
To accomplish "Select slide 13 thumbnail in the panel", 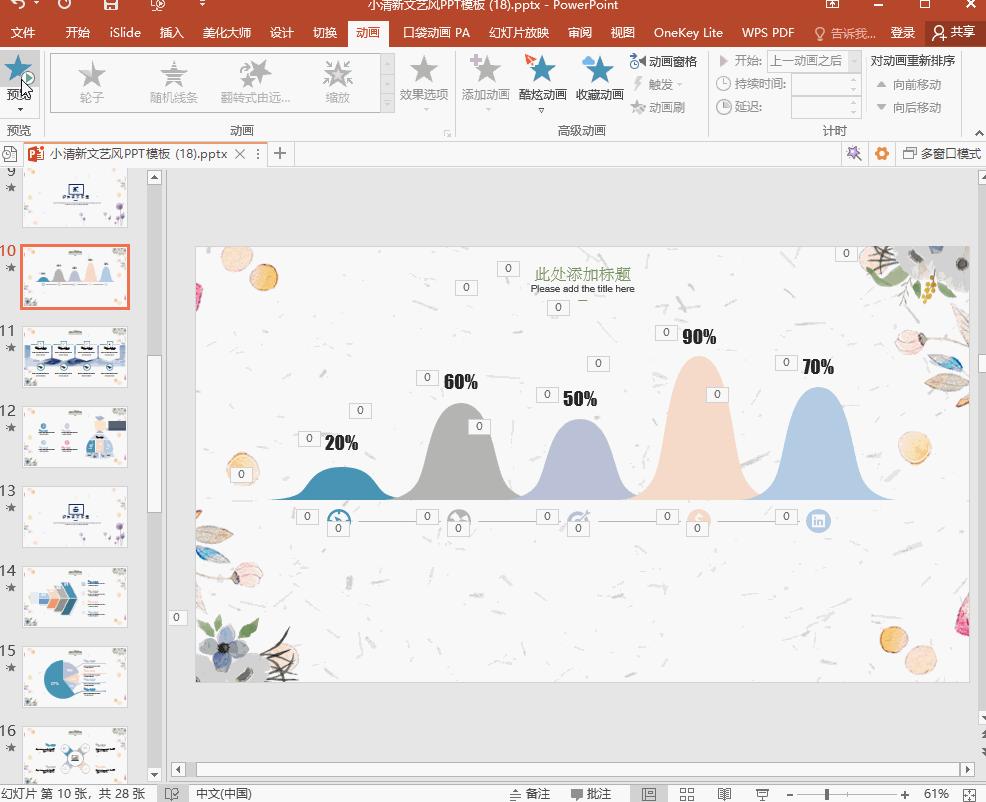I will click(74, 516).
